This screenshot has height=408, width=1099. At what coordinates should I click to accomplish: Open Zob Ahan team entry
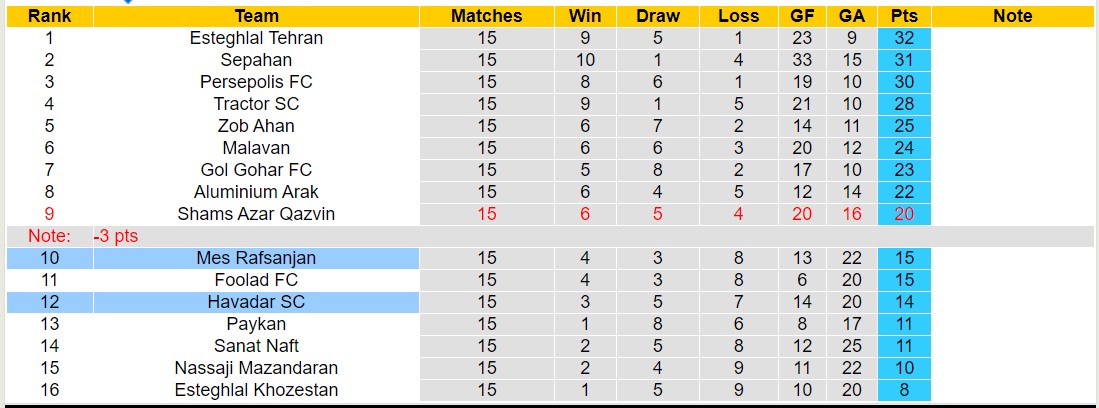point(256,126)
